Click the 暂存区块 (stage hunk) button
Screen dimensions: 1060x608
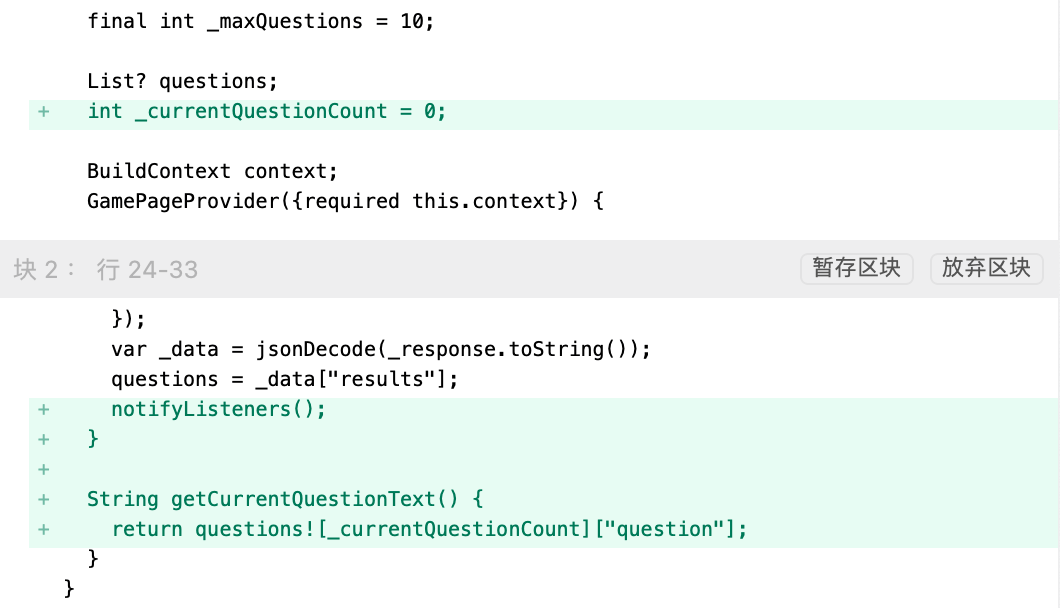pos(856,268)
